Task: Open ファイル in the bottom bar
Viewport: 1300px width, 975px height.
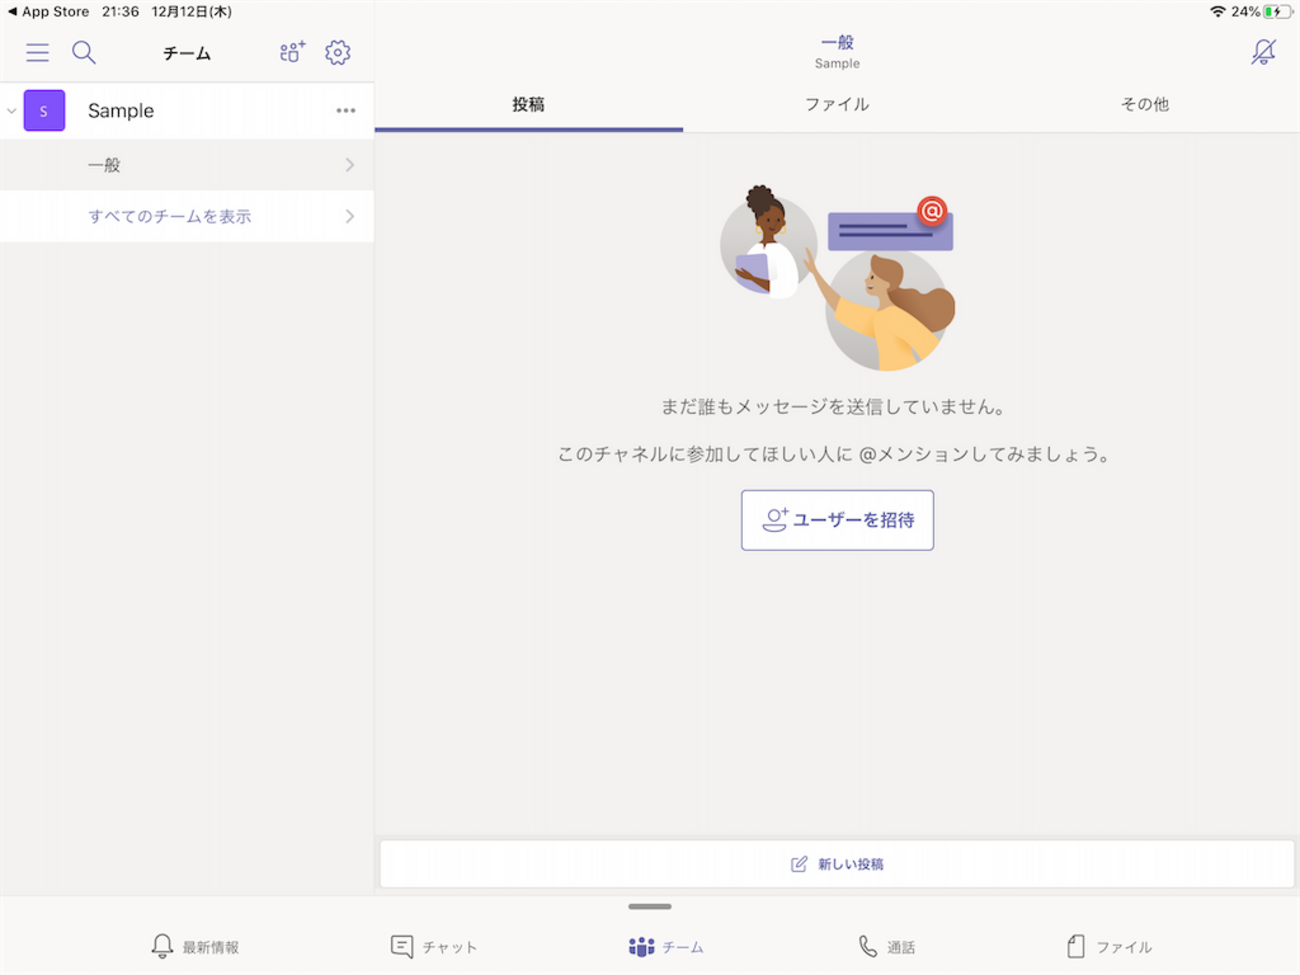Action: (1109, 946)
